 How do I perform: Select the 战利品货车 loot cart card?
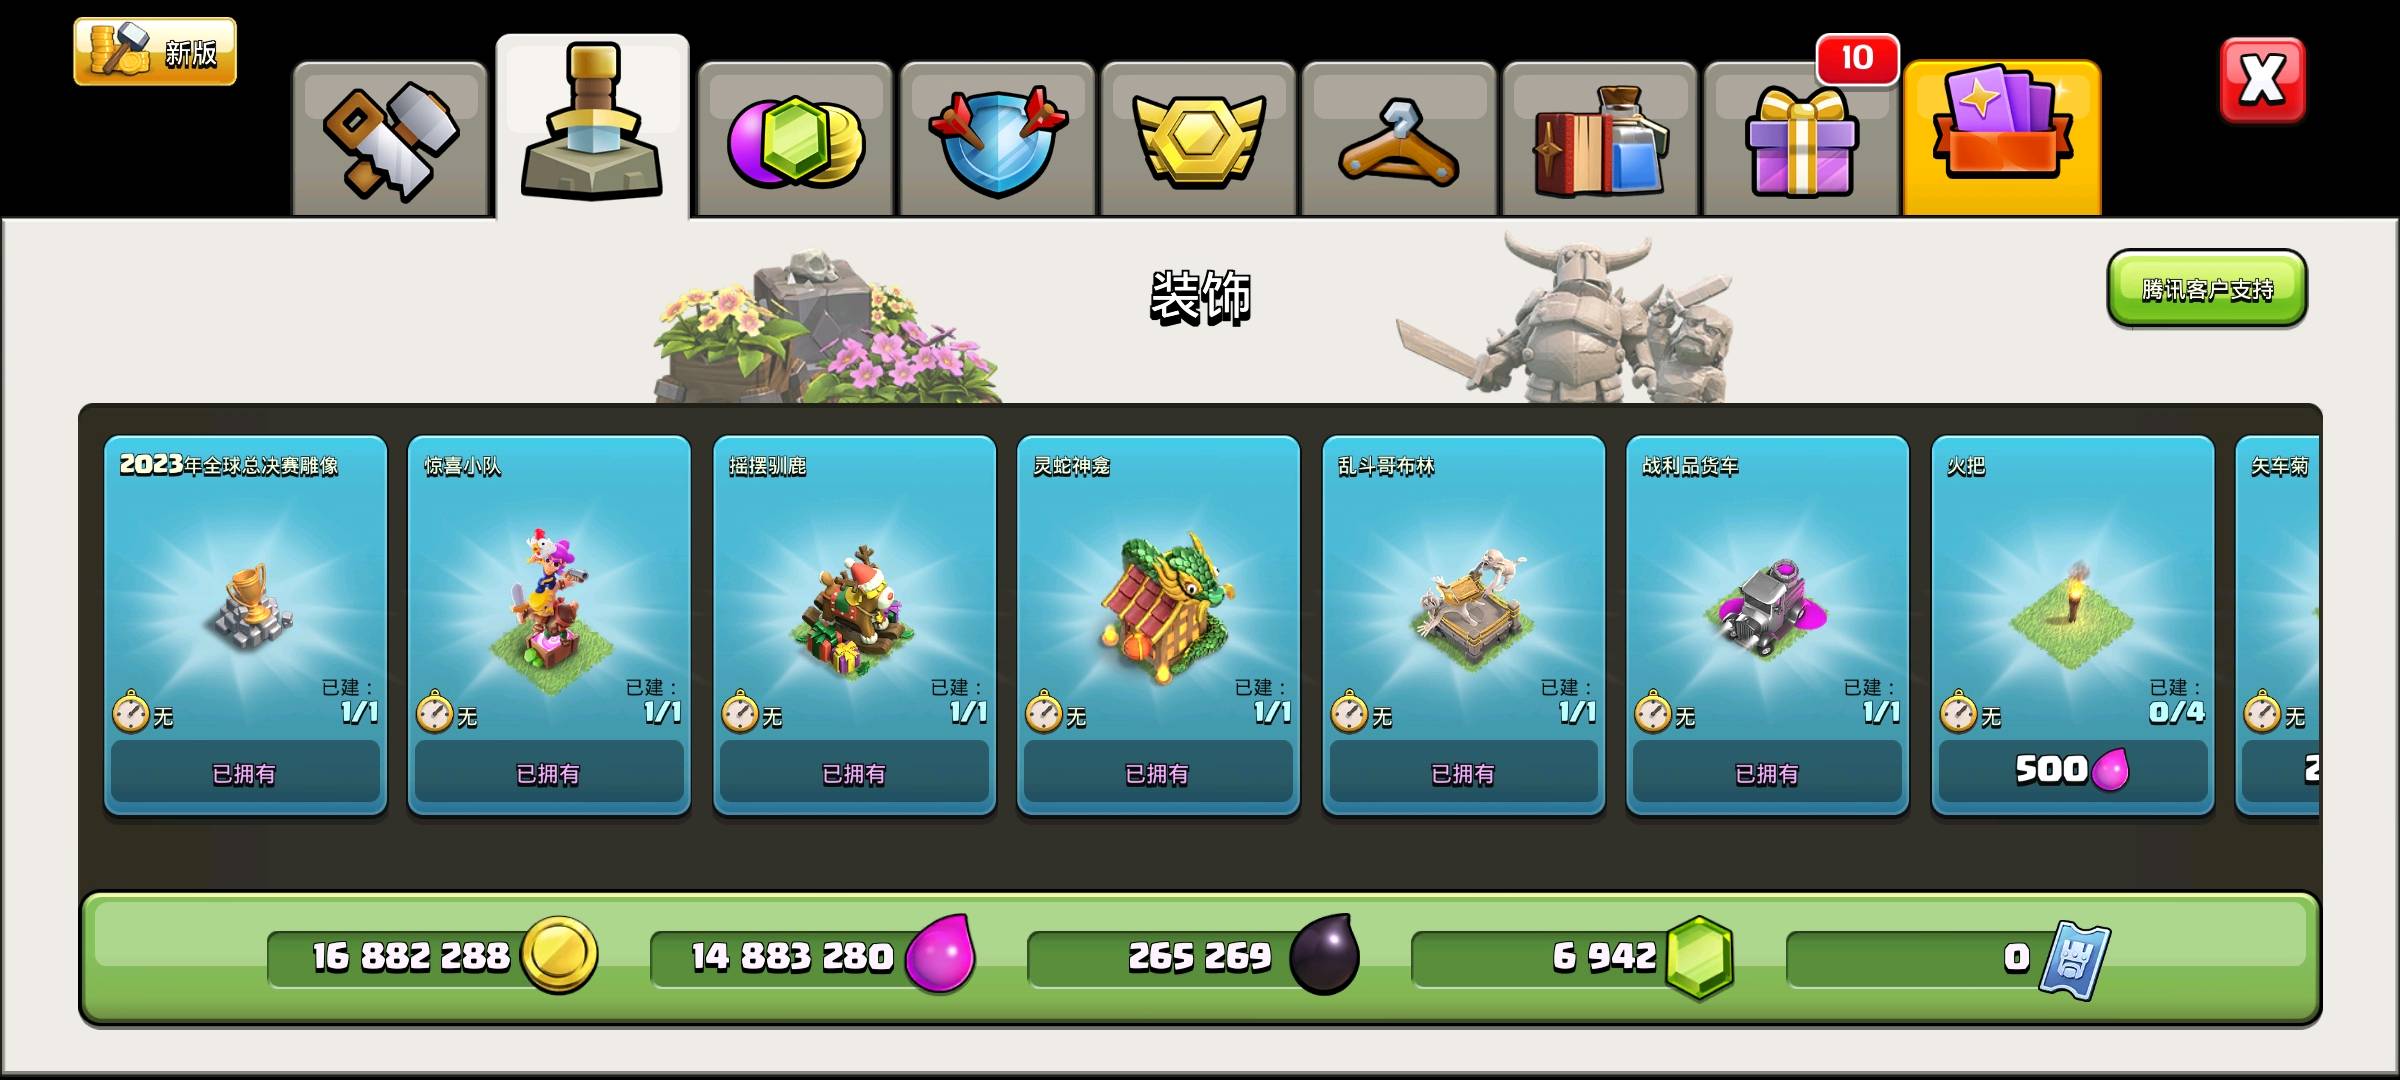pos(1768,625)
